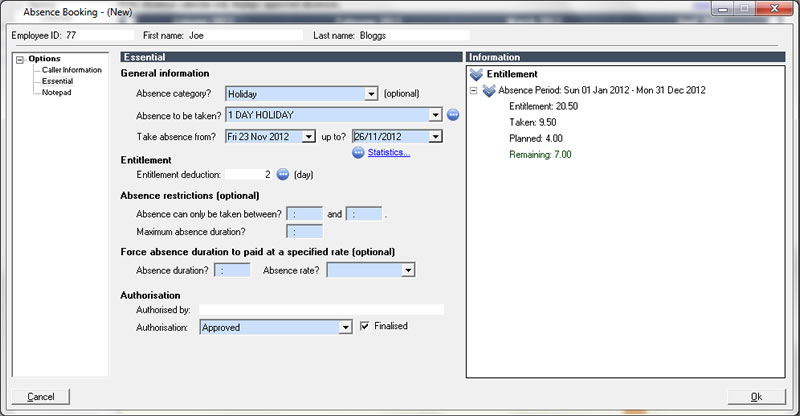
Task: Click the Entitlement header chevron icon
Action: click(476, 74)
